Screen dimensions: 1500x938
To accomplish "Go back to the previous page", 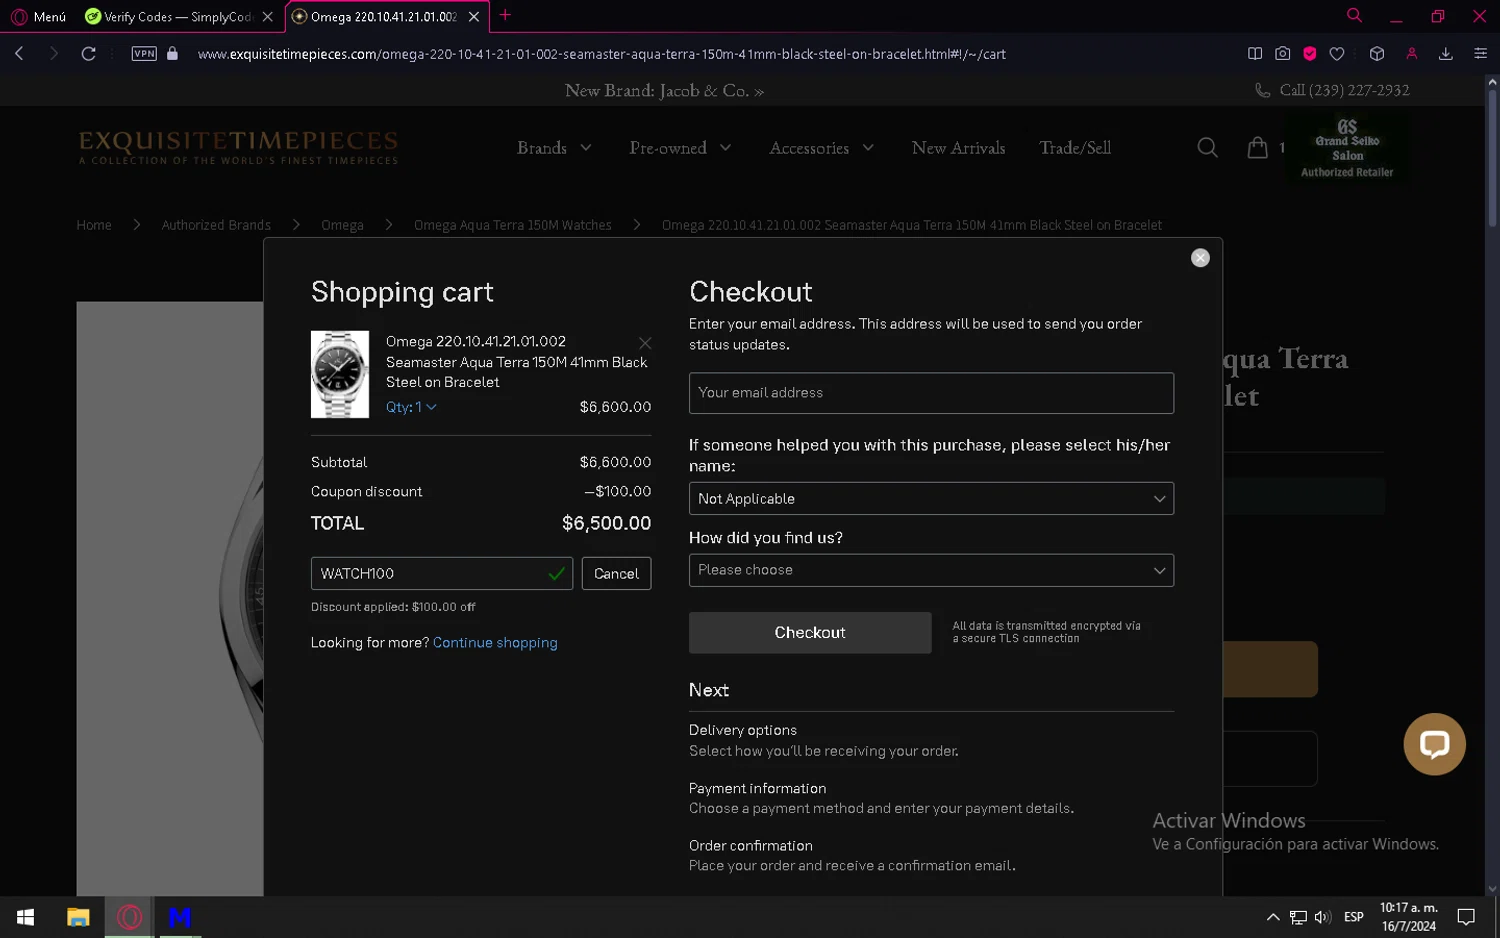I will click(19, 54).
